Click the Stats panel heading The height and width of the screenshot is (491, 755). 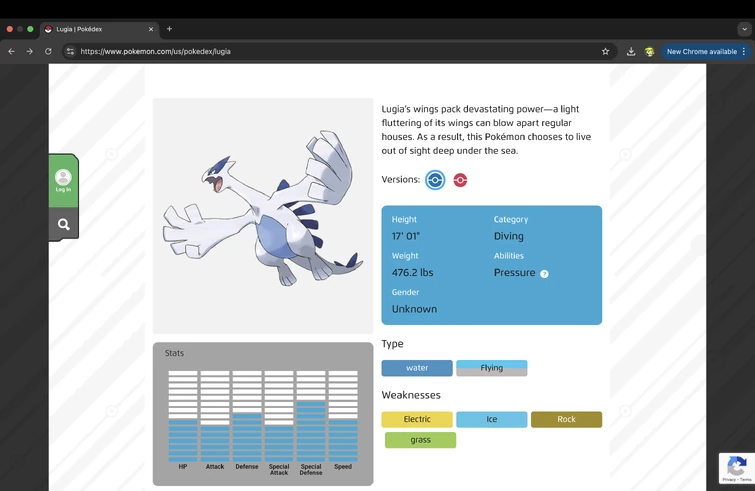(174, 353)
